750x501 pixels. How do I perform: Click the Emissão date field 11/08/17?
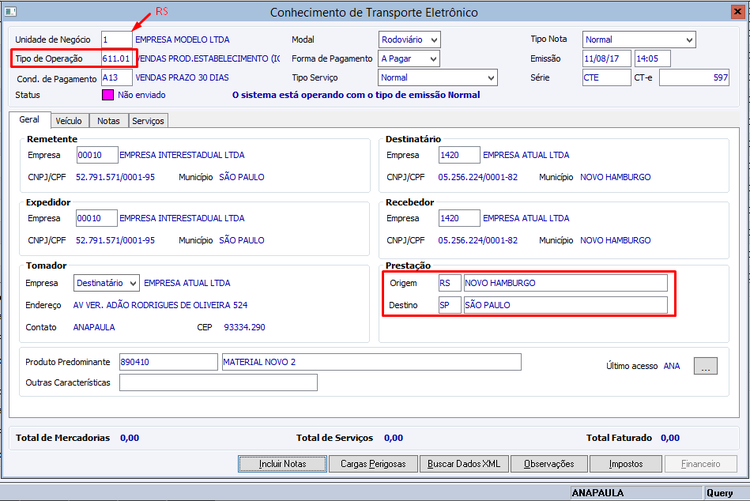pos(607,59)
